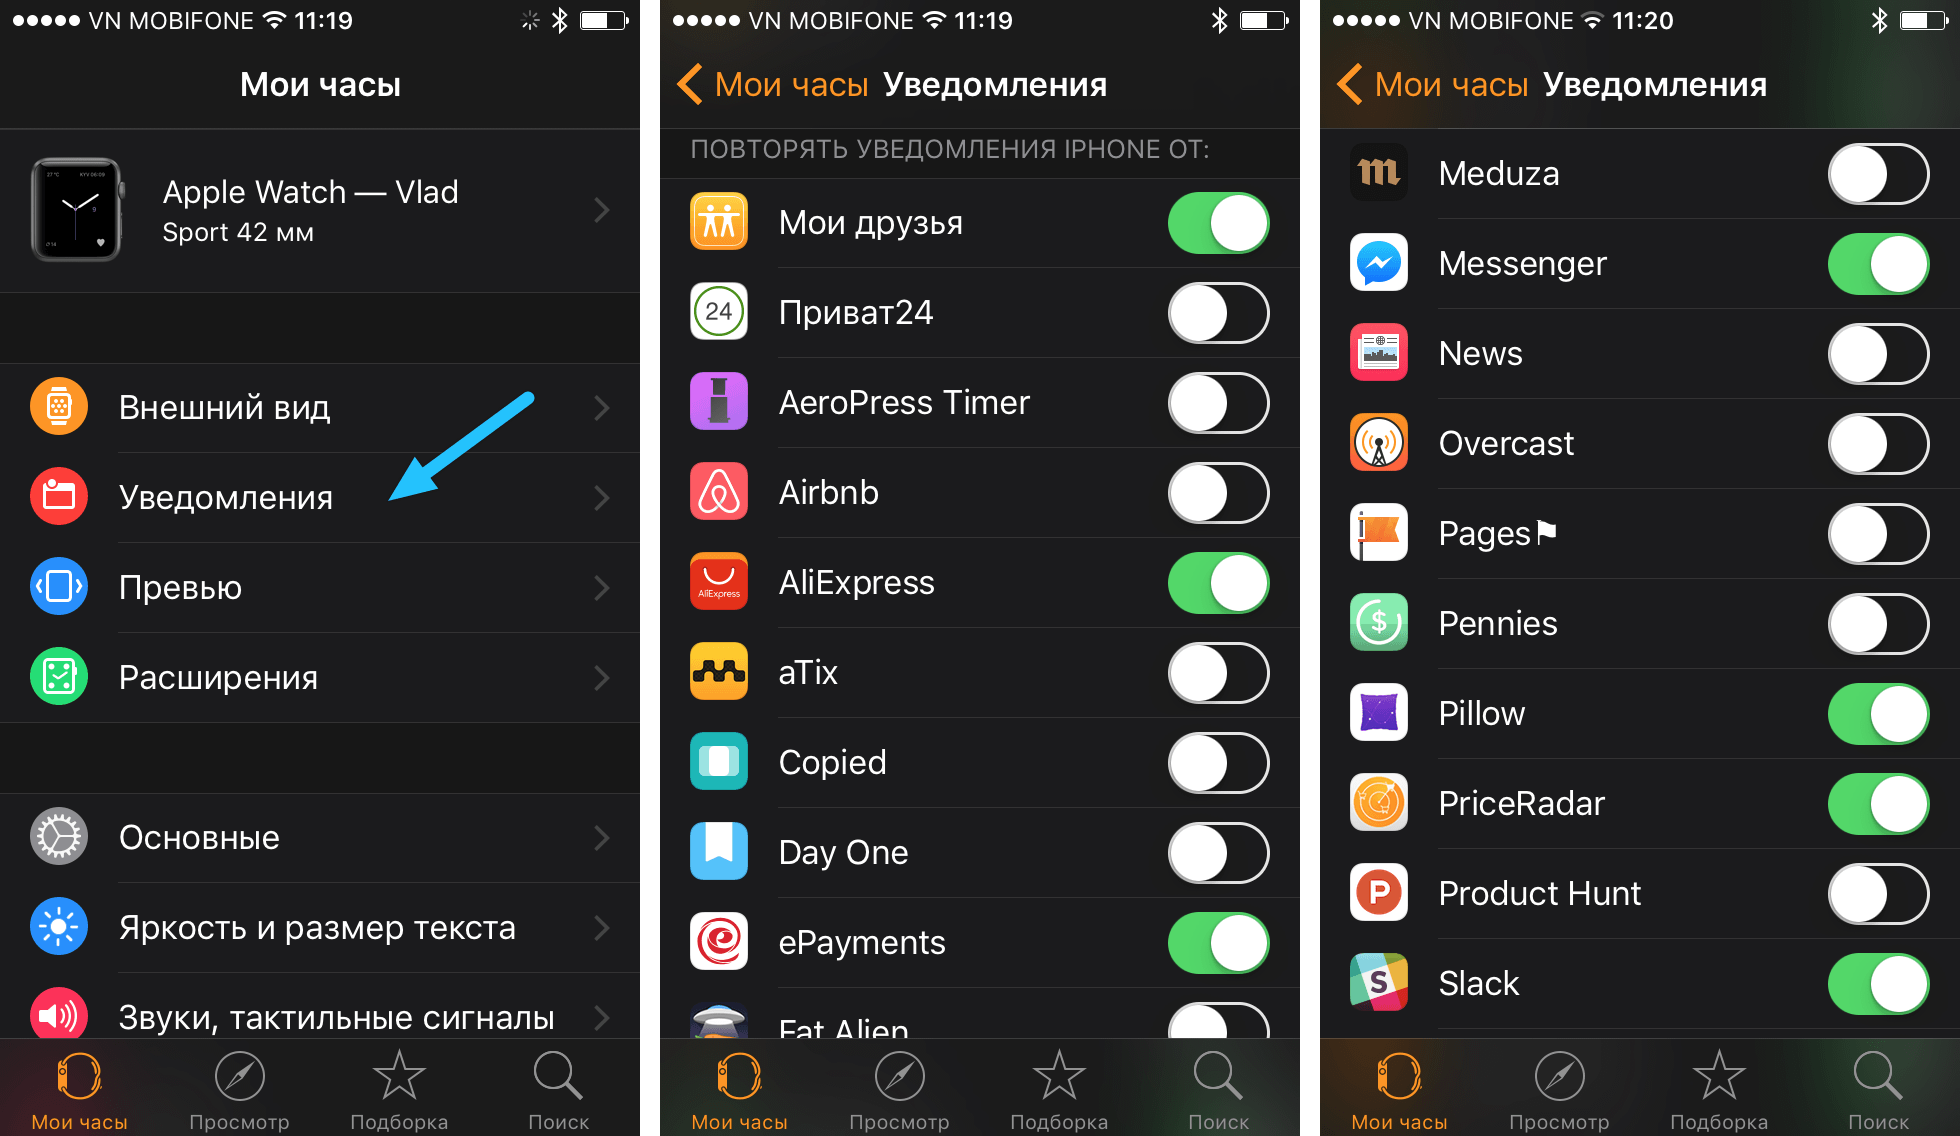The image size is (1960, 1136).
Task: Tap the AliExpress app icon
Action: pyautogui.click(x=714, y=583)
